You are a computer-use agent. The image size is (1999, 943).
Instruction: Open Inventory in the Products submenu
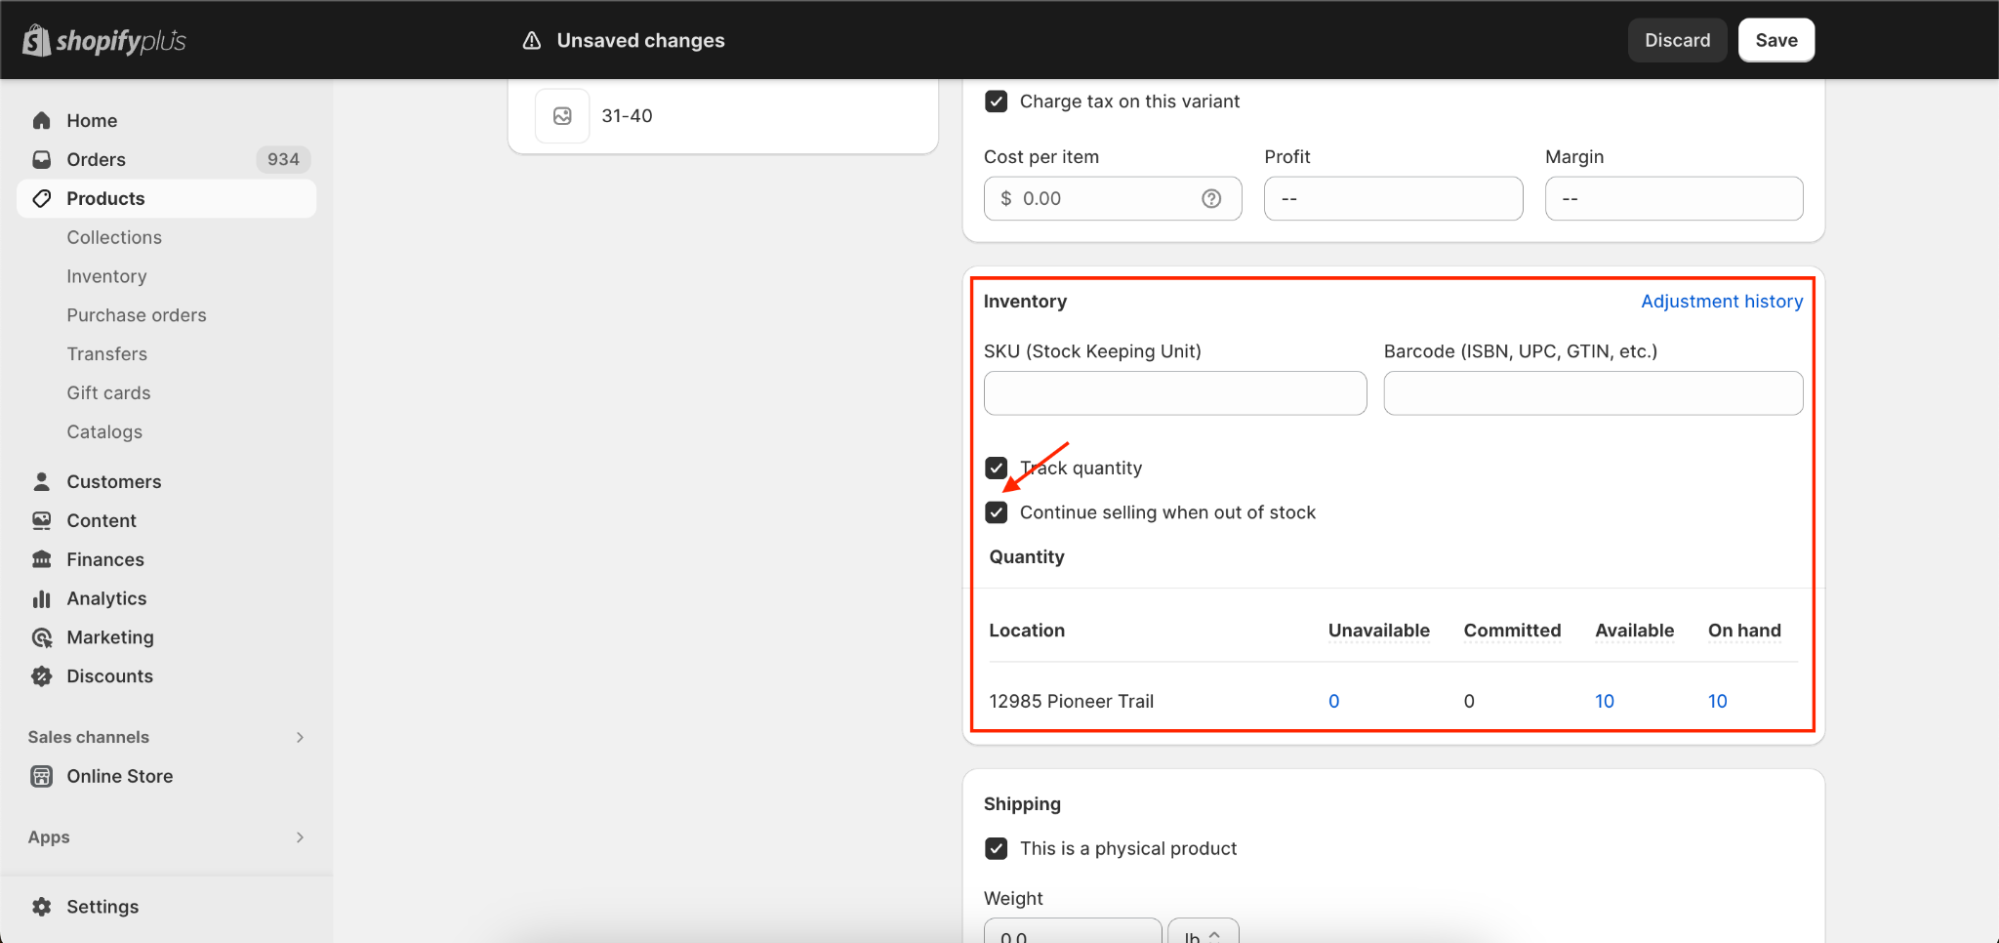(107, 277)
